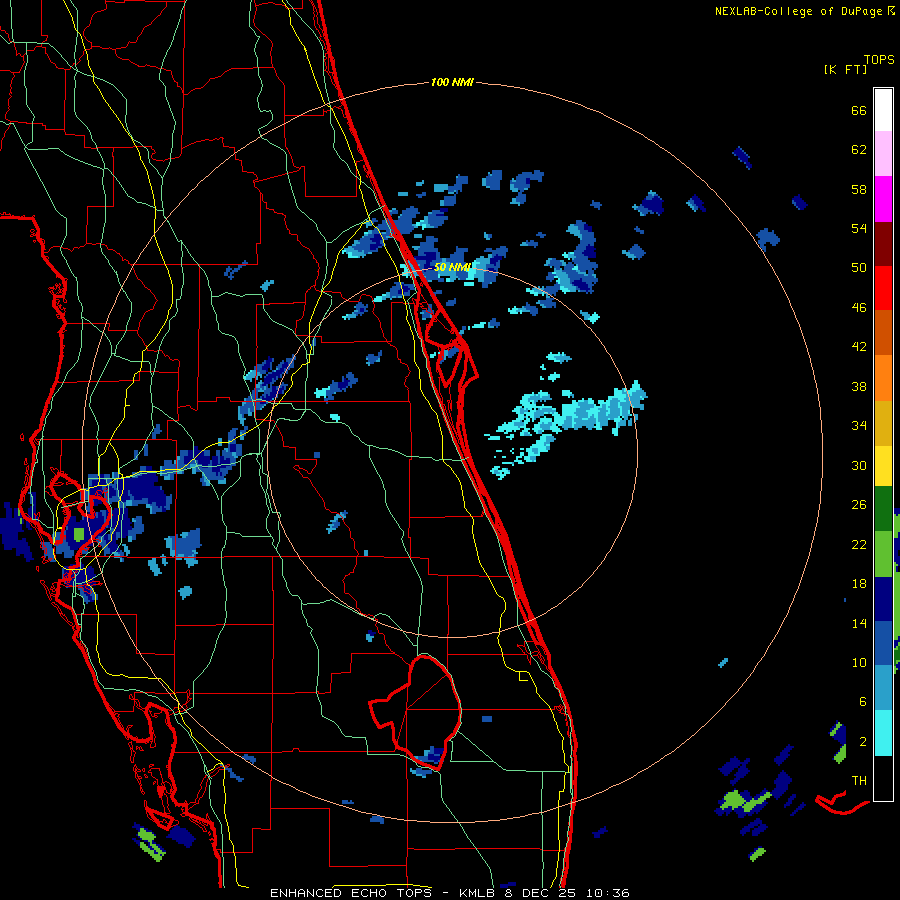Pick the burnt orange legend swatch
Image resolution: width=900 pixels, height=900 pixels.
[883, 332]
